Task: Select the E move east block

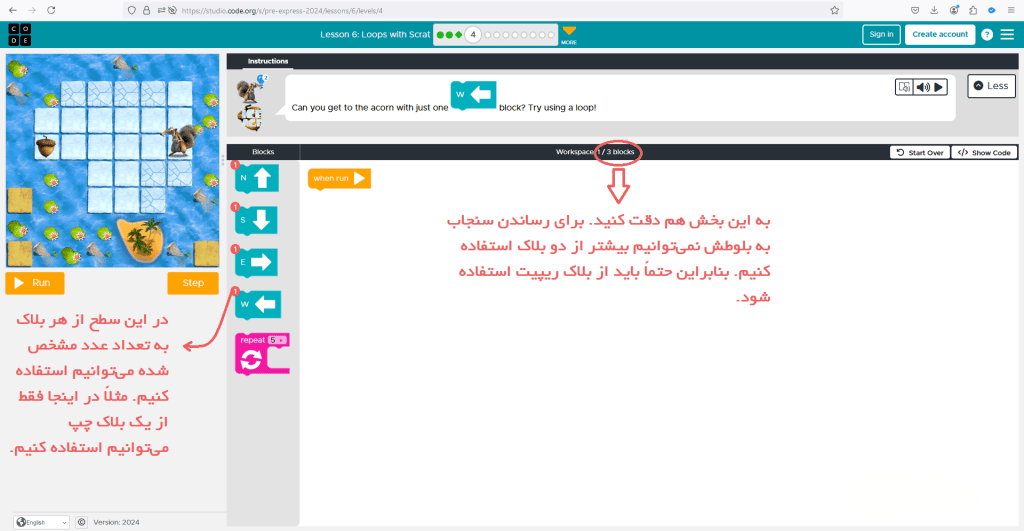Action: tap(257, 263)
